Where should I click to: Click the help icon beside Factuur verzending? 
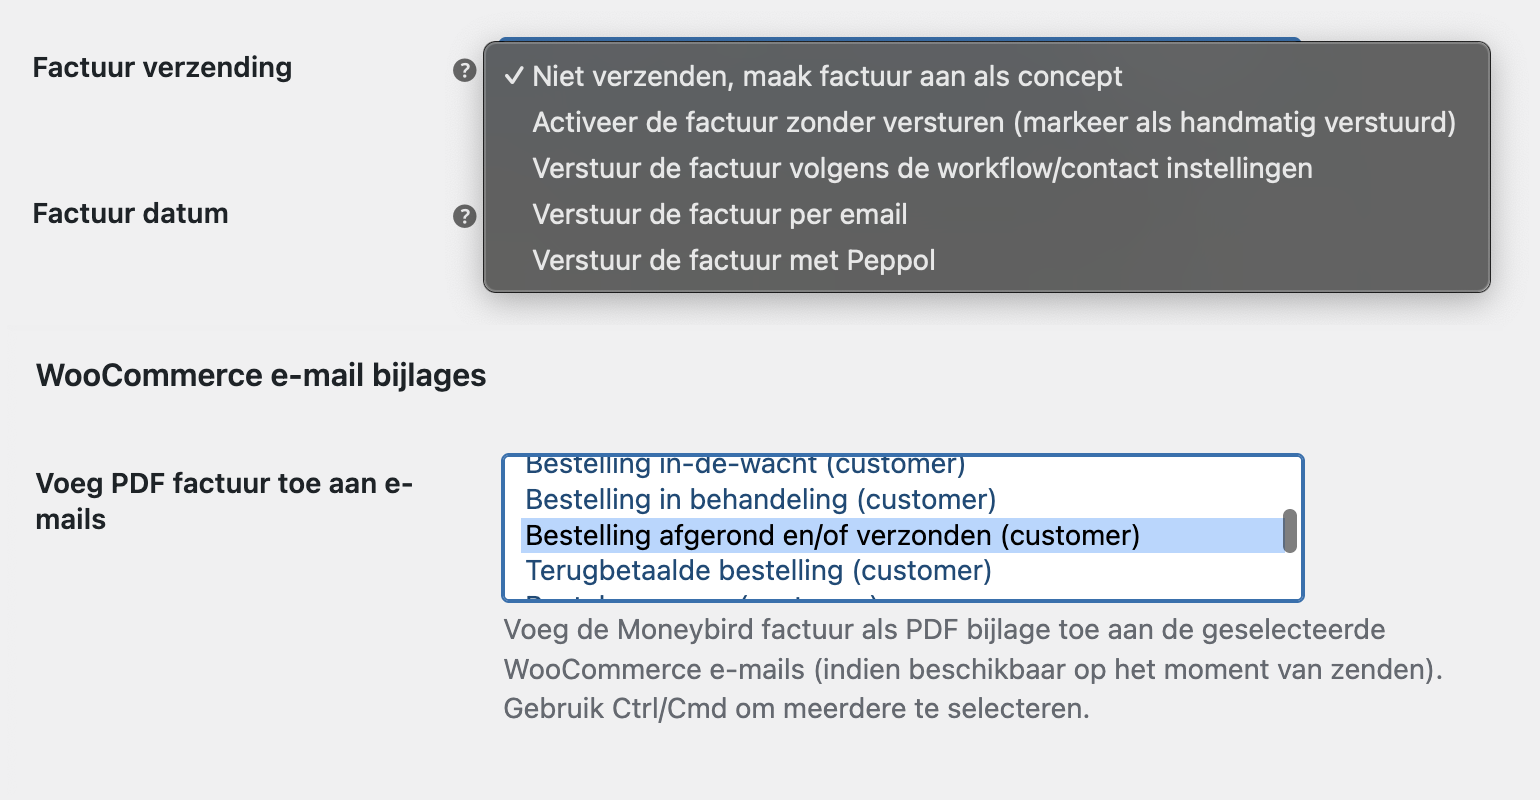464,70
